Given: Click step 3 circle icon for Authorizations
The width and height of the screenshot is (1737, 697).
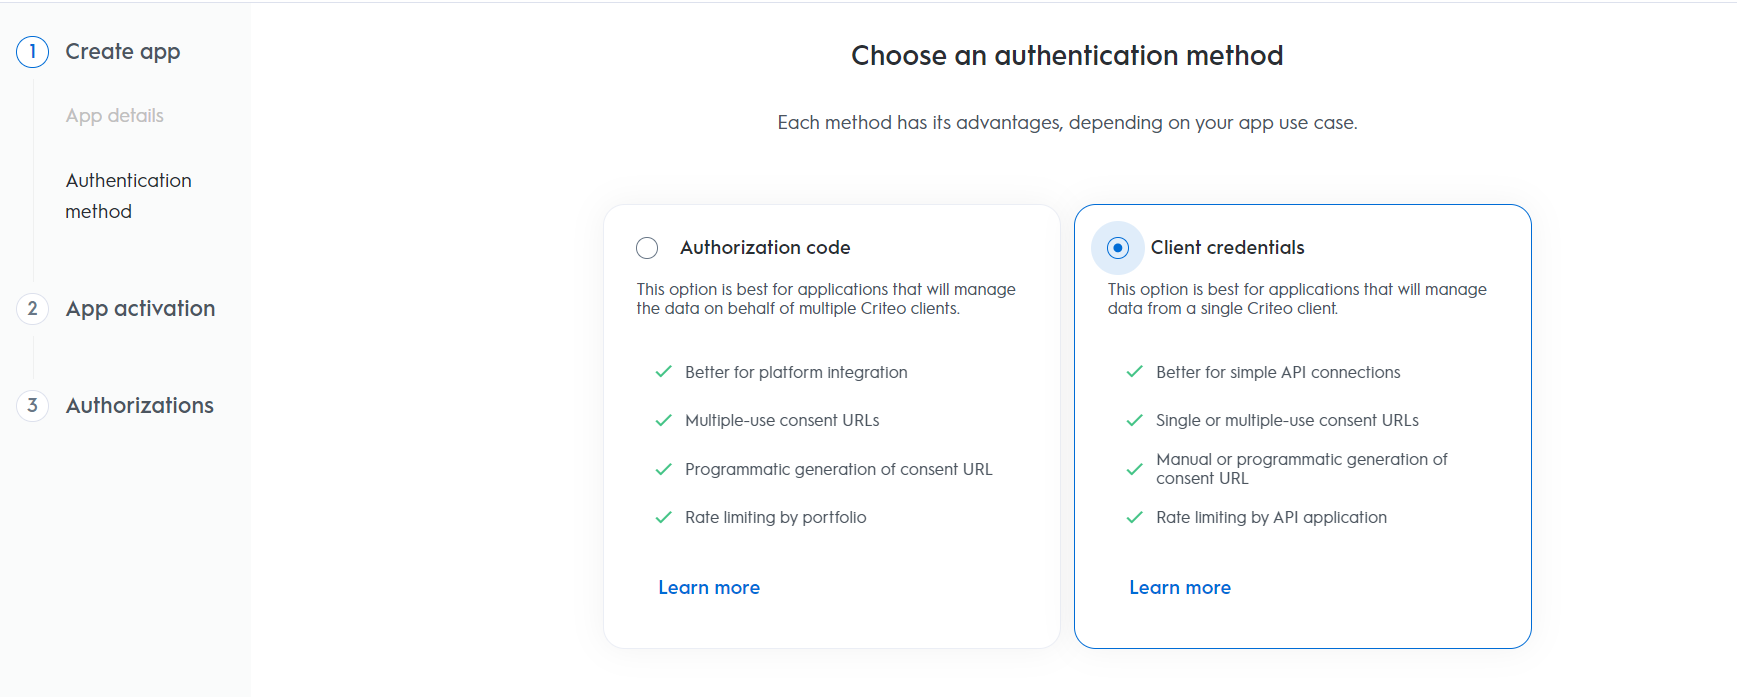Looking at the screenshot, I should tap(33, 405).
